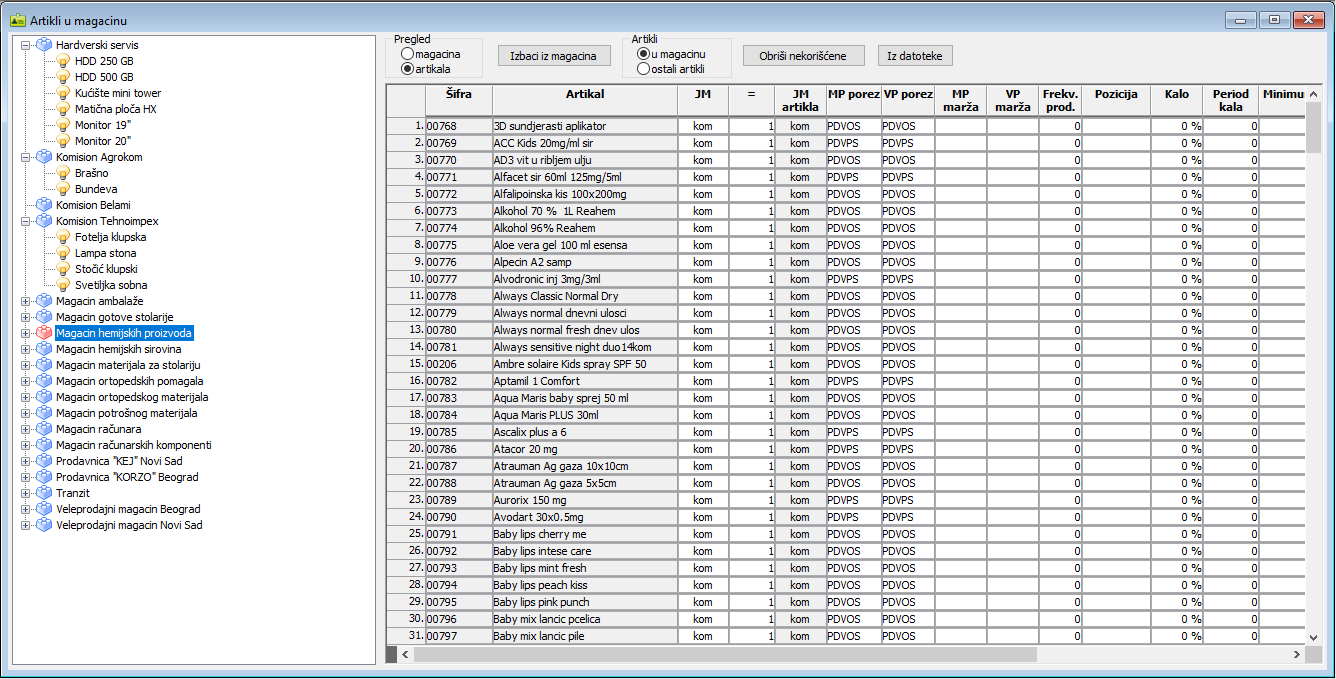This screenshot has width=1336, height=679.
Task: Click the Prodavnica "KEJ" Novi Sad cube icon
Action: pos(44,461)
